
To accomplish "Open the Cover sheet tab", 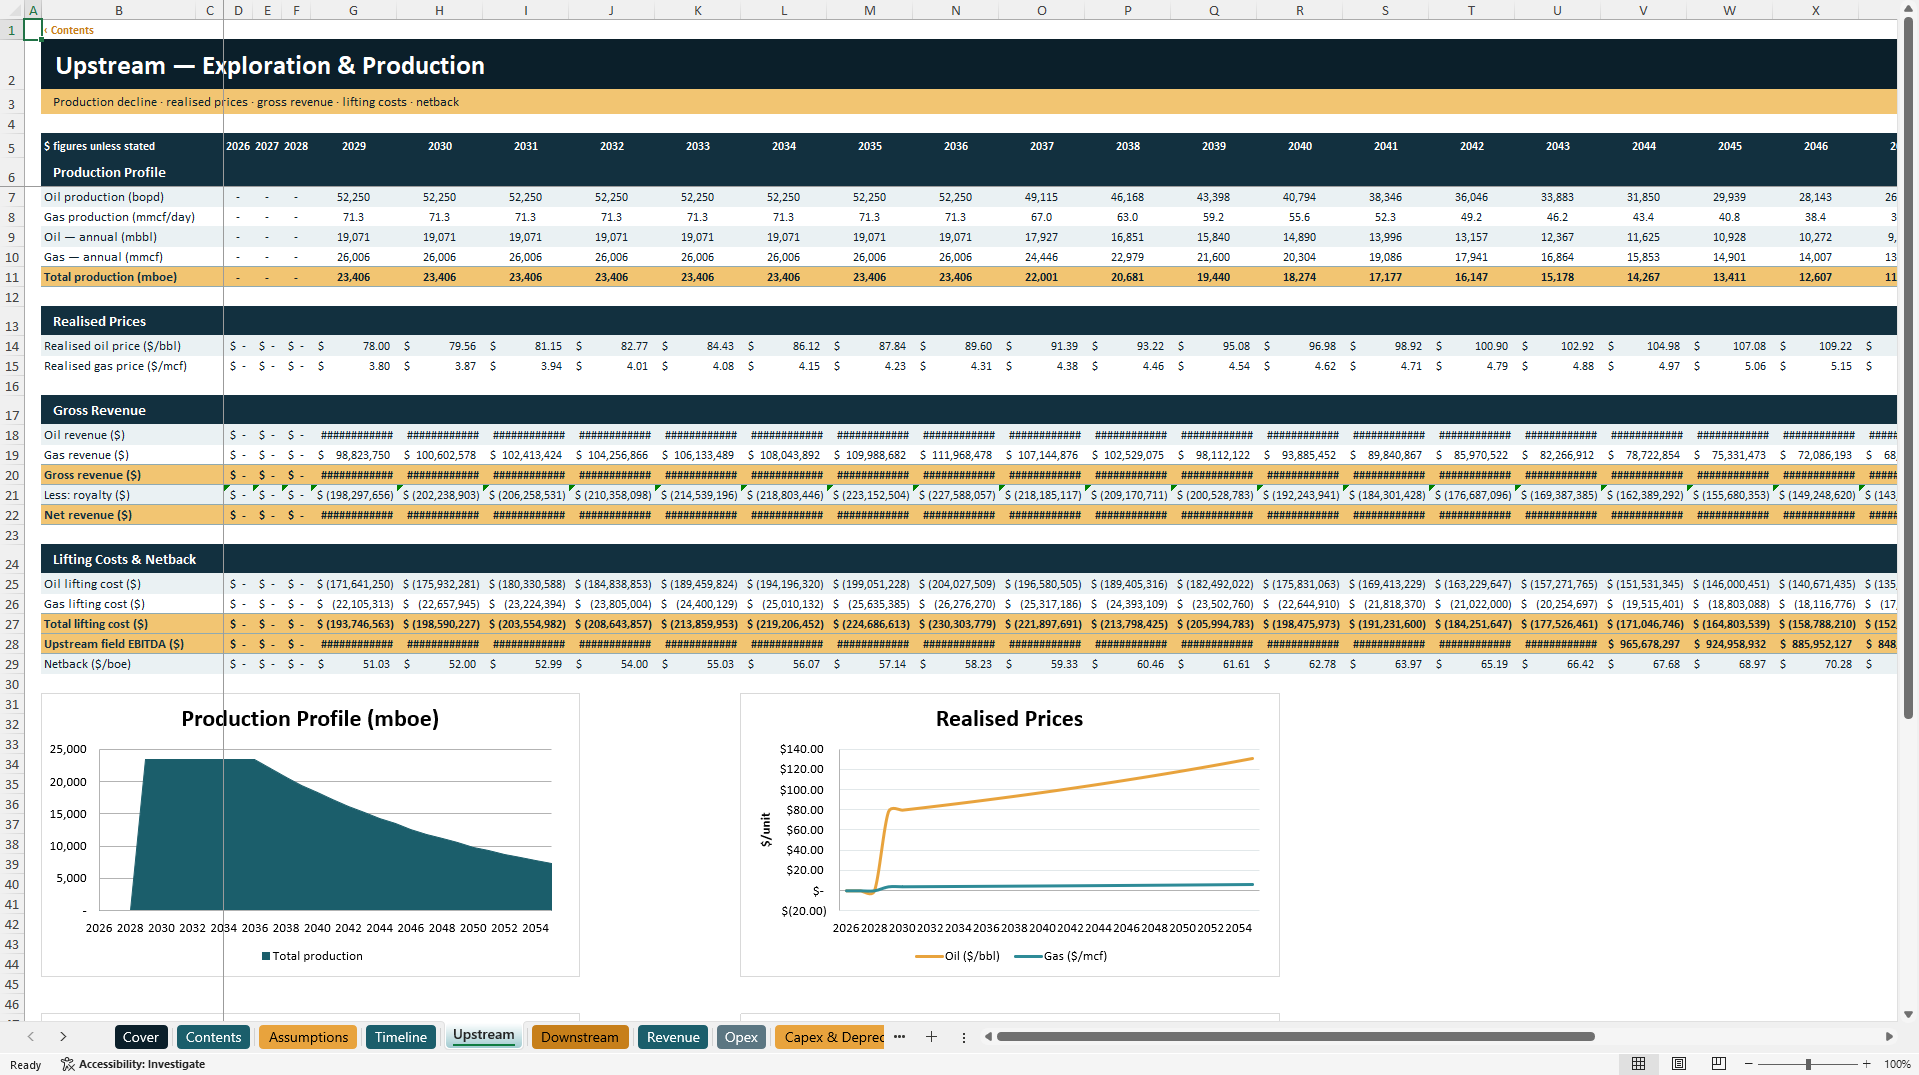I will coord(141,1037).
